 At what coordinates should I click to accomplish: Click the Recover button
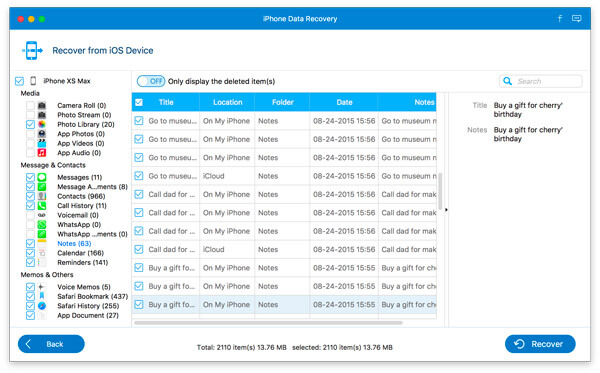(540, 344)
